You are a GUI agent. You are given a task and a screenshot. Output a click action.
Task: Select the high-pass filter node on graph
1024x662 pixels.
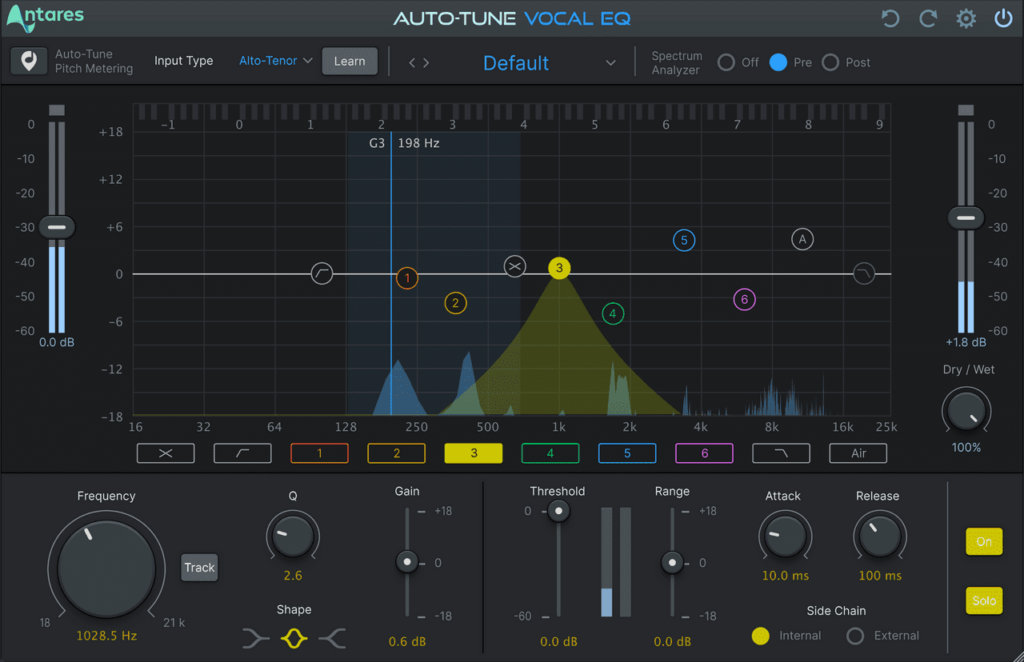[321, 273]
